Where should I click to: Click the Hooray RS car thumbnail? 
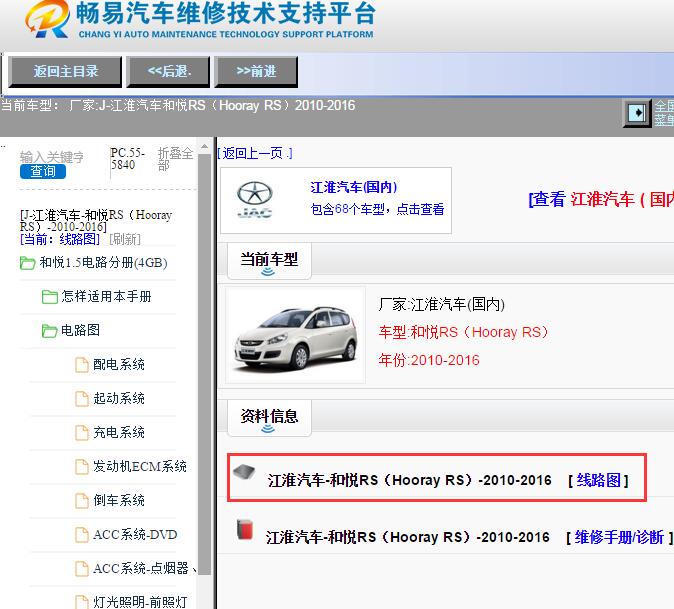pos(295,335)
